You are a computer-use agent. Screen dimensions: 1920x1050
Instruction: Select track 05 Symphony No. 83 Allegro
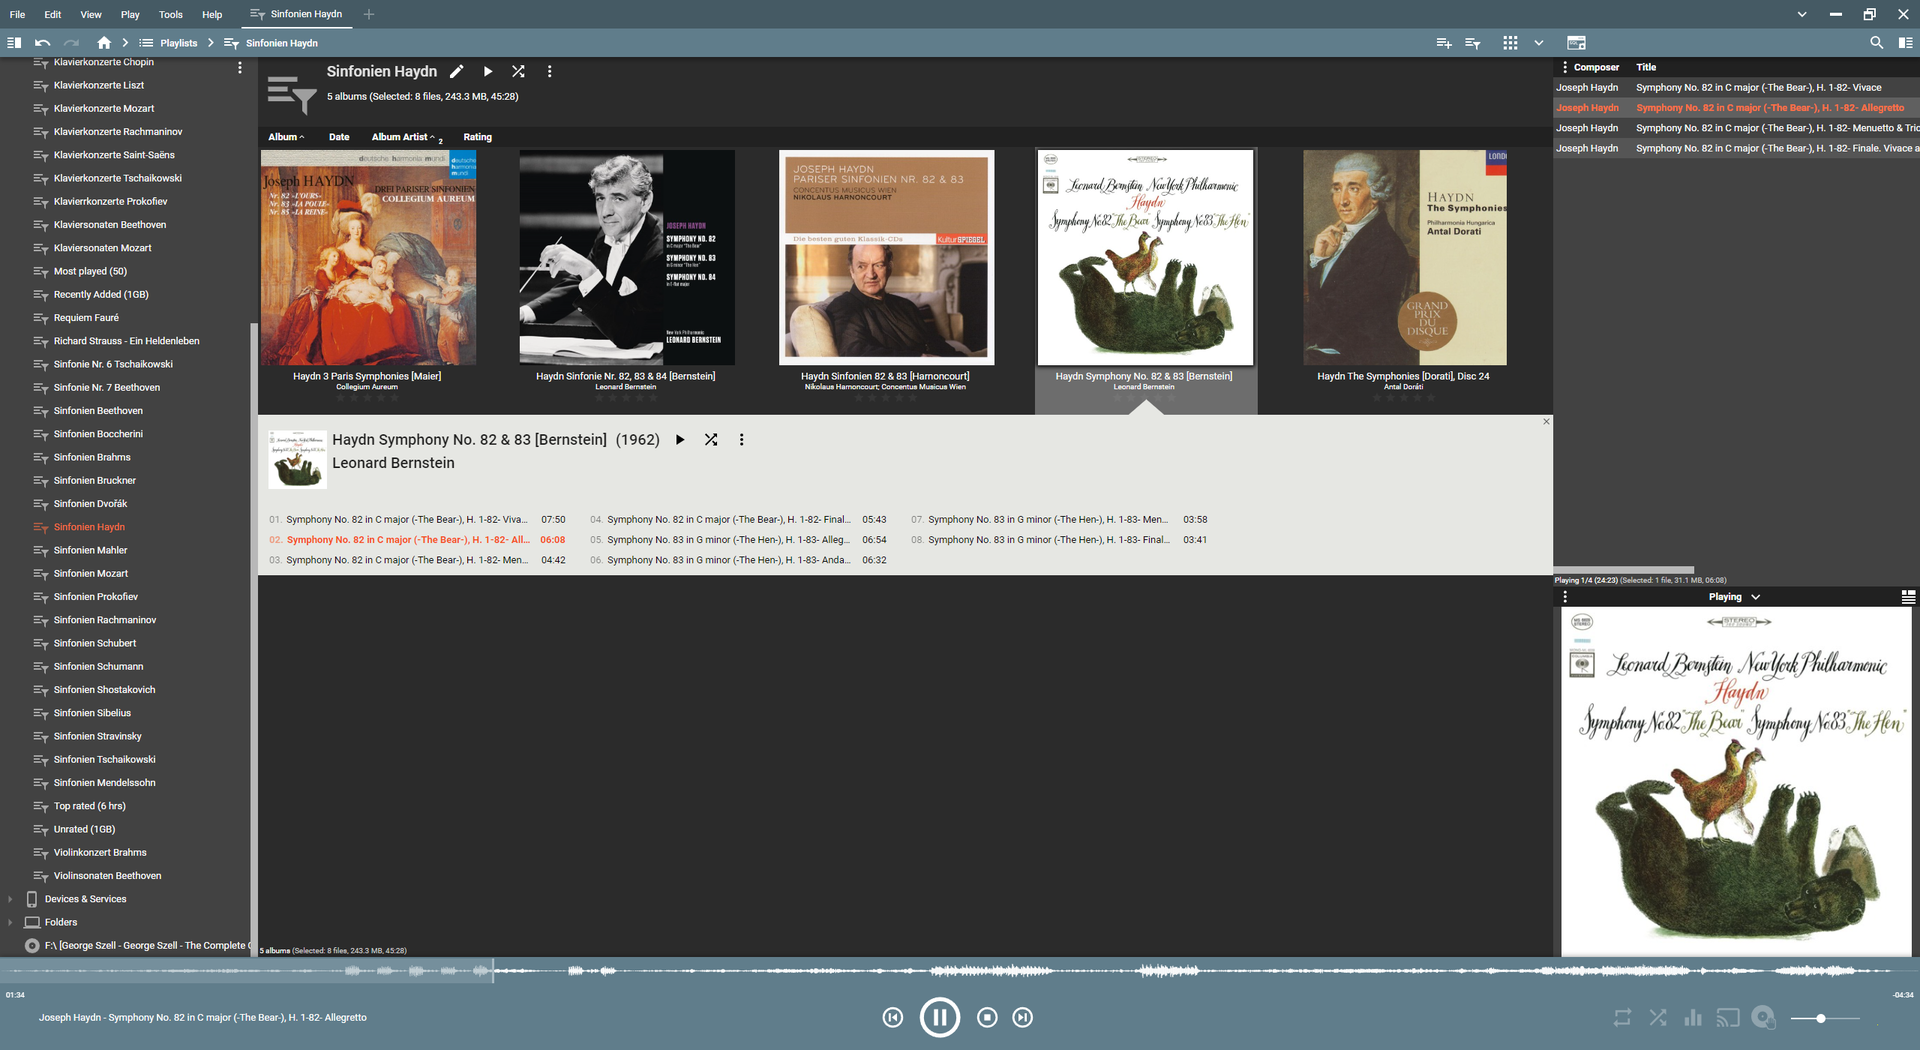[738, 540]
